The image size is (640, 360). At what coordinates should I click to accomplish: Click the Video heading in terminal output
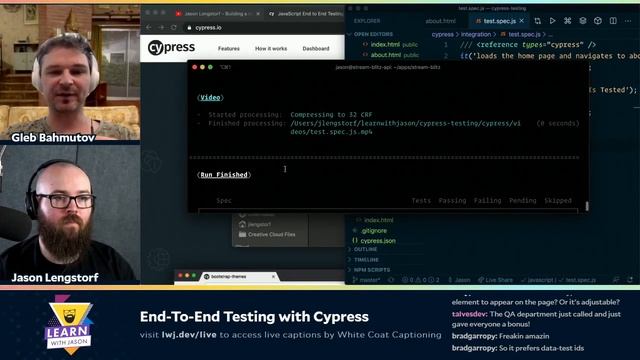pos(210,98)
